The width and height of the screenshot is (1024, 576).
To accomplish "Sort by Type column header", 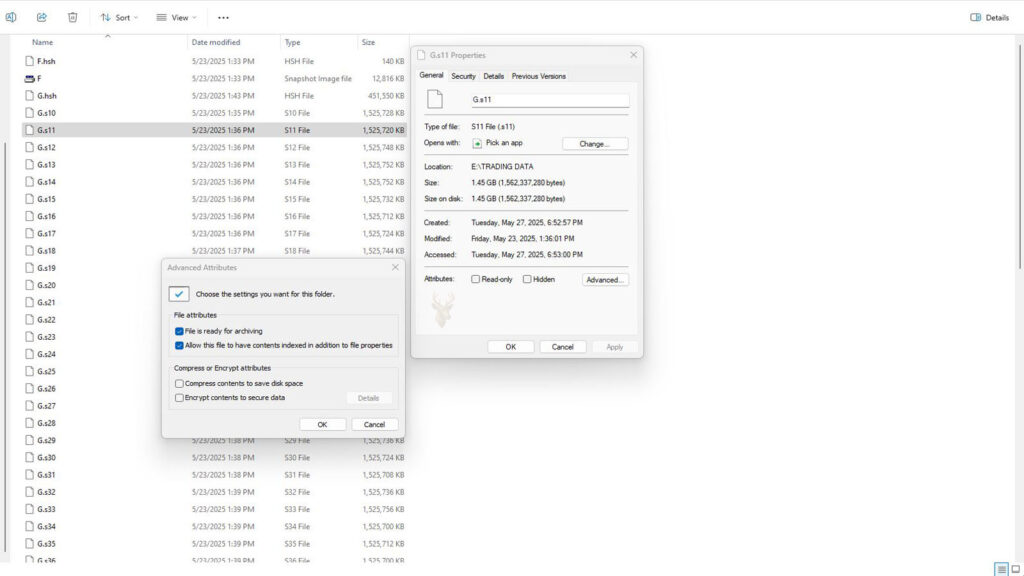I will (293, 42).
